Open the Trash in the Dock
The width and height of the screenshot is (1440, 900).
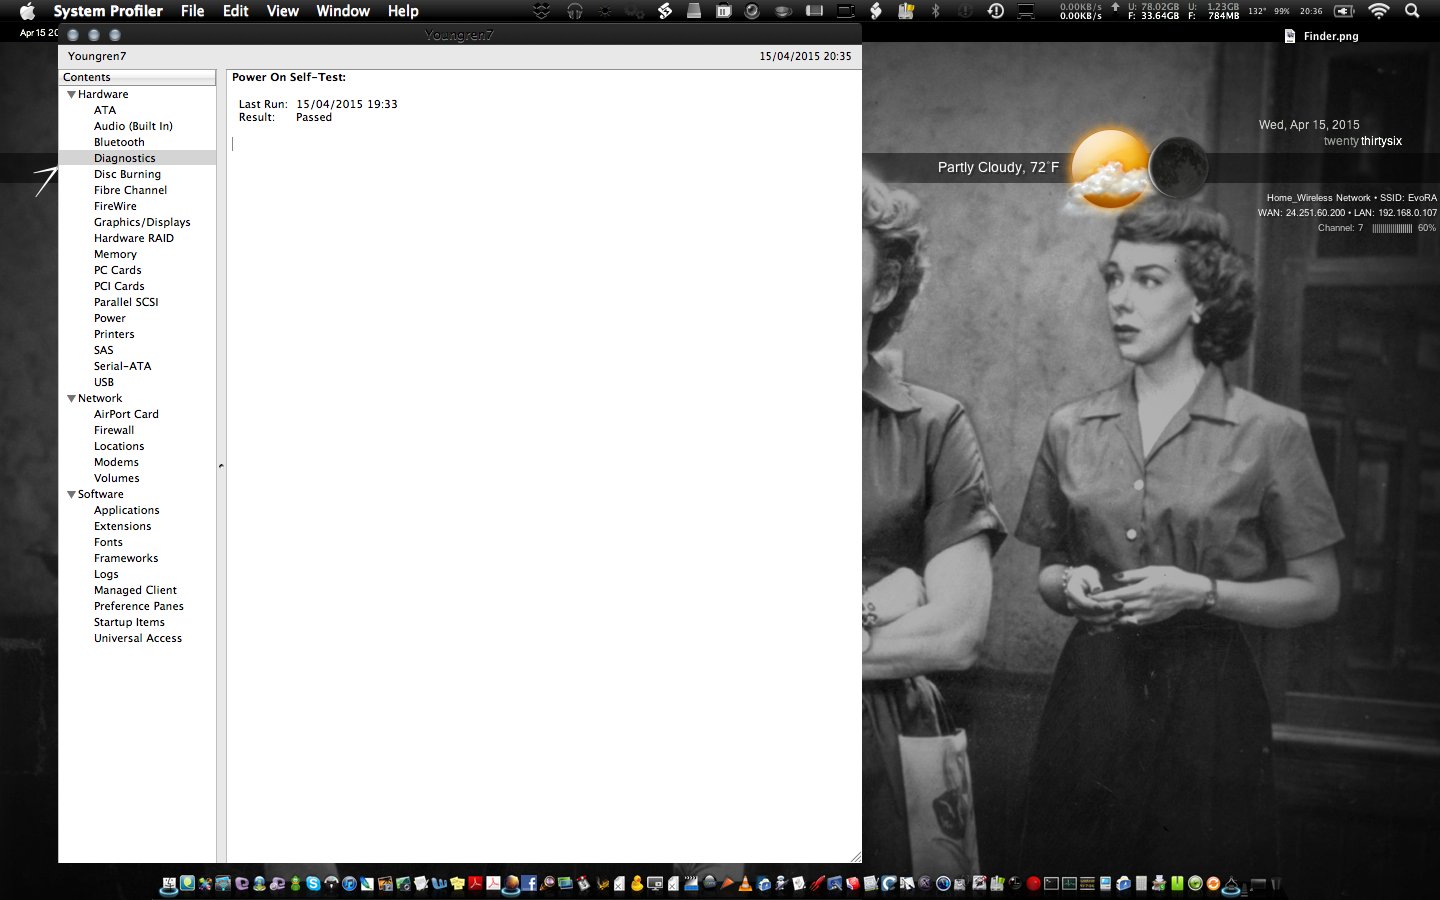point(1276,883)
